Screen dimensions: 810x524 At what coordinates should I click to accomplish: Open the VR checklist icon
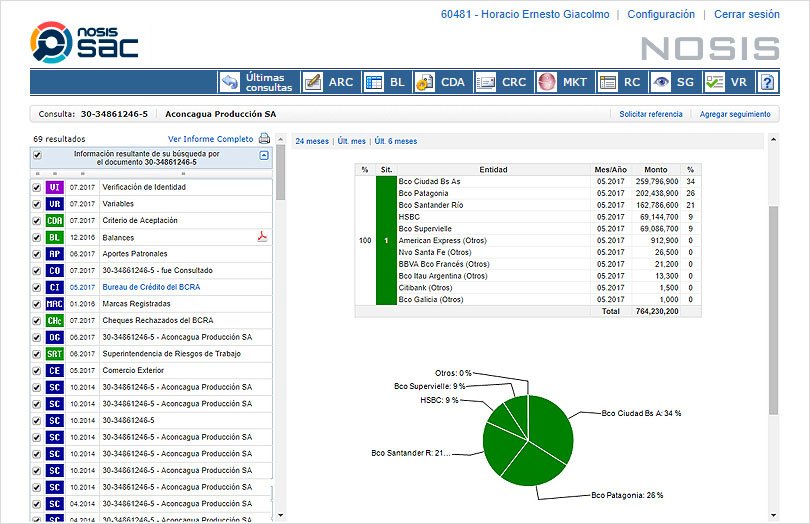pyautogui.click(x=714, y=82)
